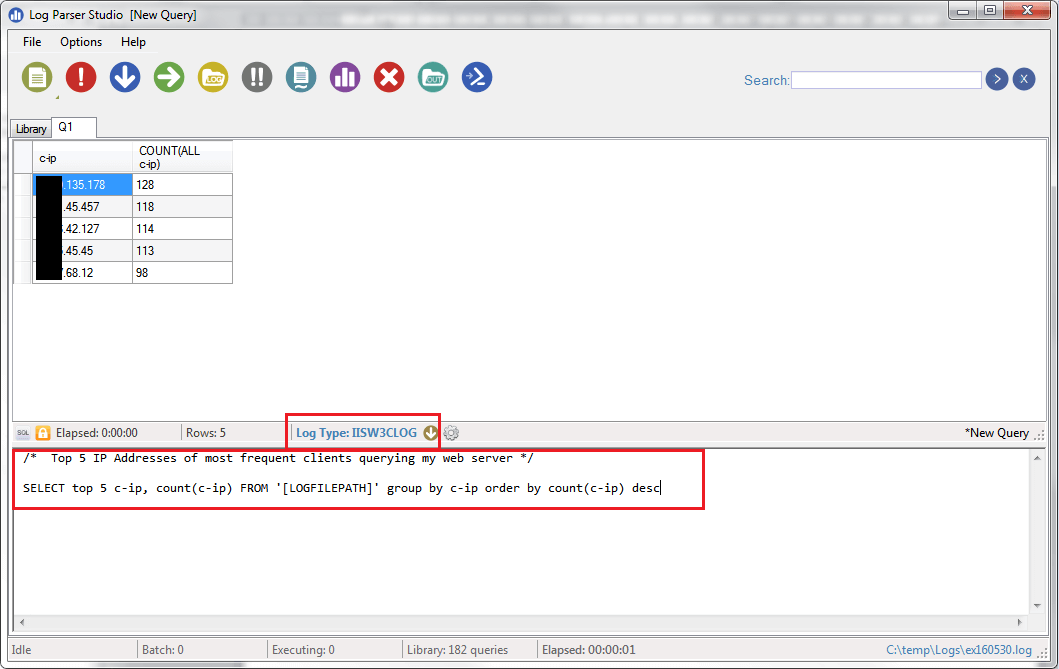Click the Elapsed: 00:00:01 status entry

(x=588, y=650)
